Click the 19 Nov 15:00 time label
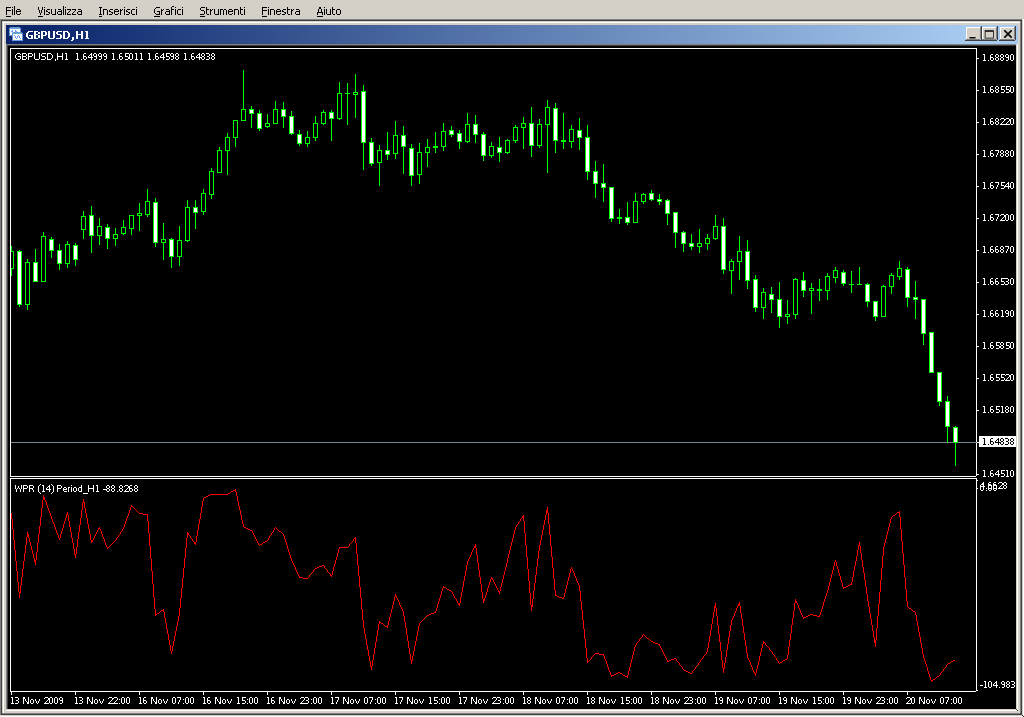This screenshot has height=717, width=1024. [x=806, y=701]
